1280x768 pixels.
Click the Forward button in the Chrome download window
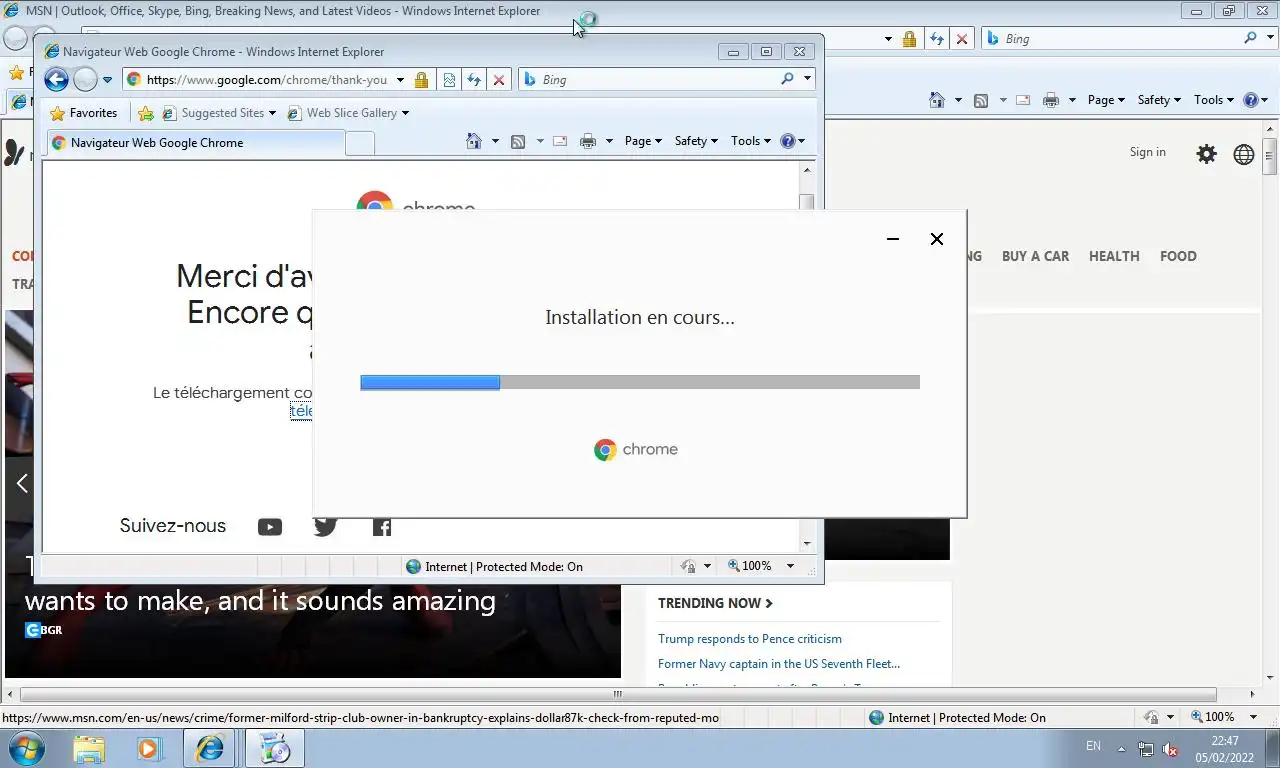point(86,80)
